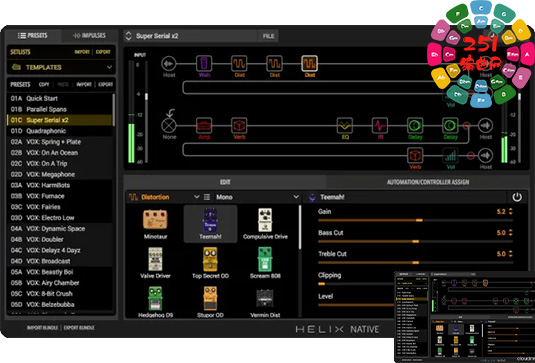This screenshot has width=535, height=363.
Task: Select the lower Verb block on split path
Action: pyautogui.click(x=415, y=156)
